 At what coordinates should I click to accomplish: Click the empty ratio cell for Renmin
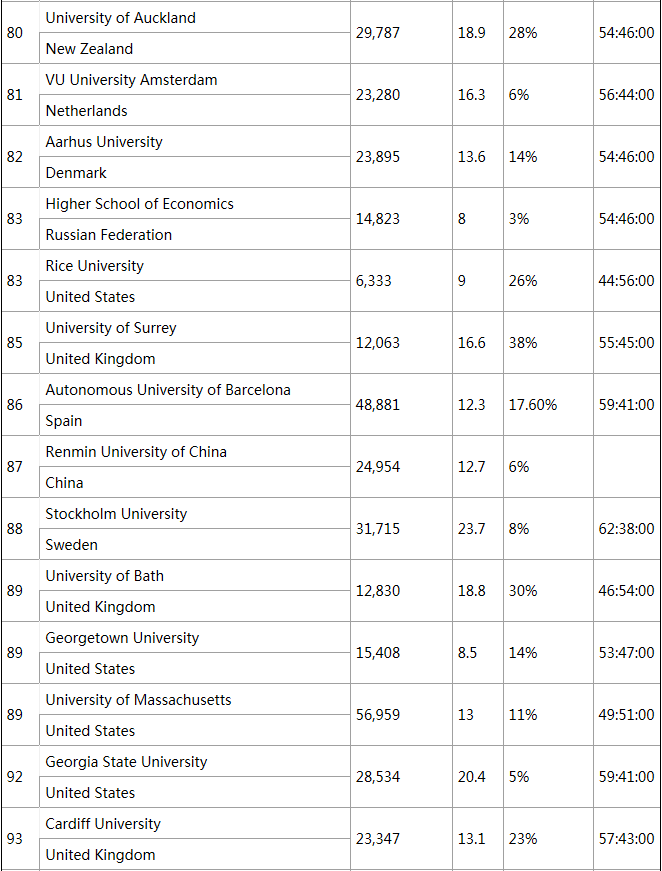point(626,467)
